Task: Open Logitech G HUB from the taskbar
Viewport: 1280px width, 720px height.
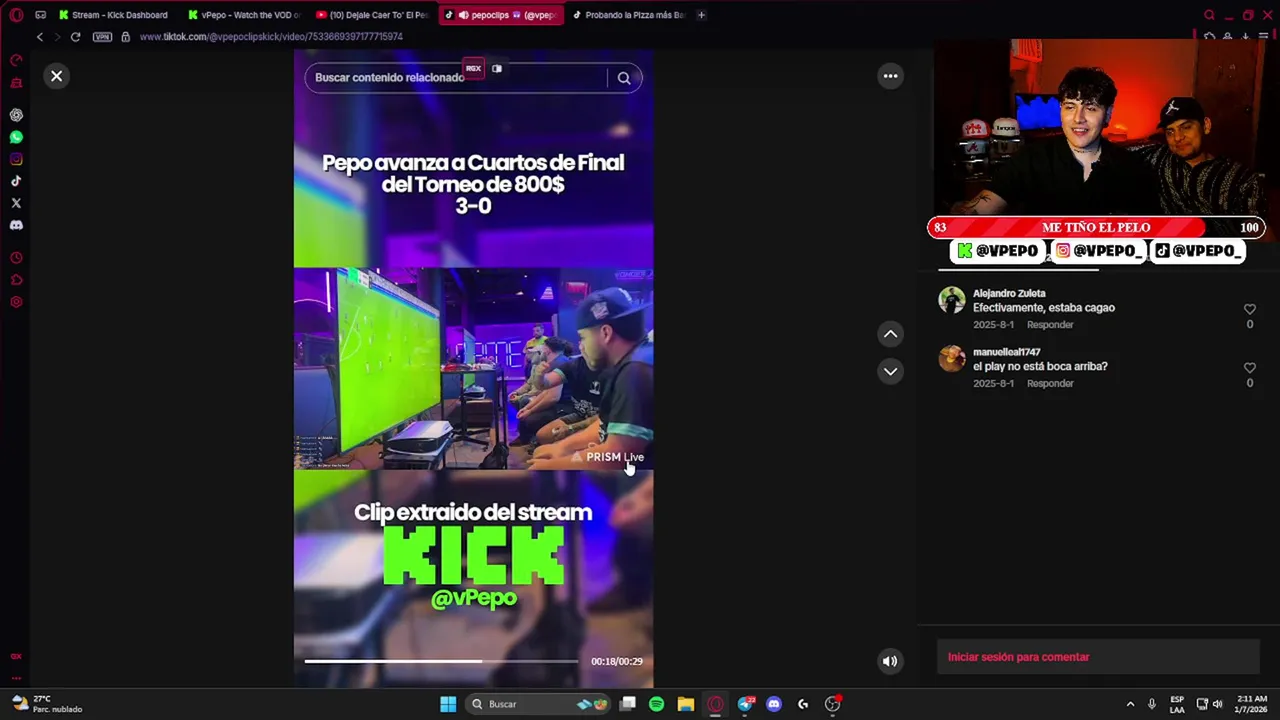Action: pos(802,704)
